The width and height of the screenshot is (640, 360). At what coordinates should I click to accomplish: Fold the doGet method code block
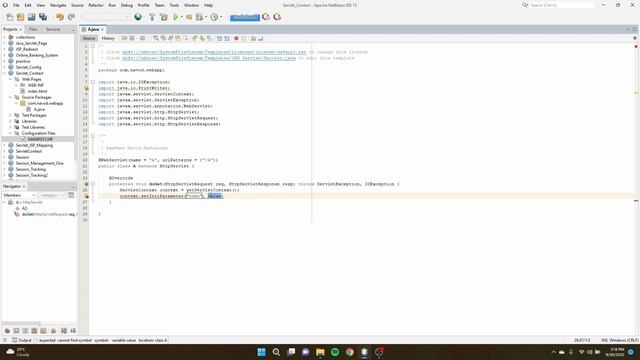click(x=93, y=184)
